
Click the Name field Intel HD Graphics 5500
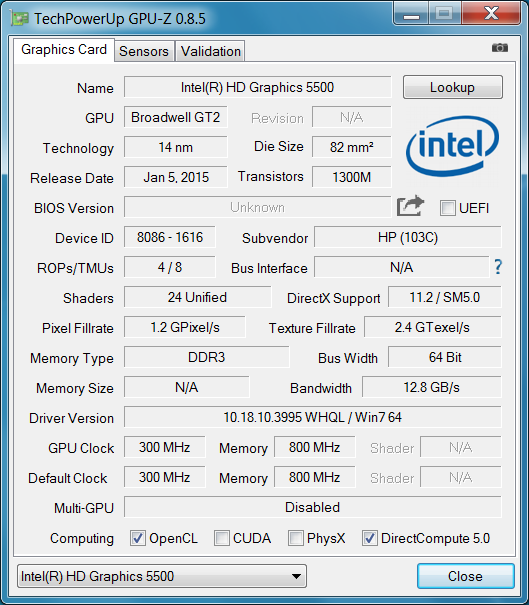(257, 87)
